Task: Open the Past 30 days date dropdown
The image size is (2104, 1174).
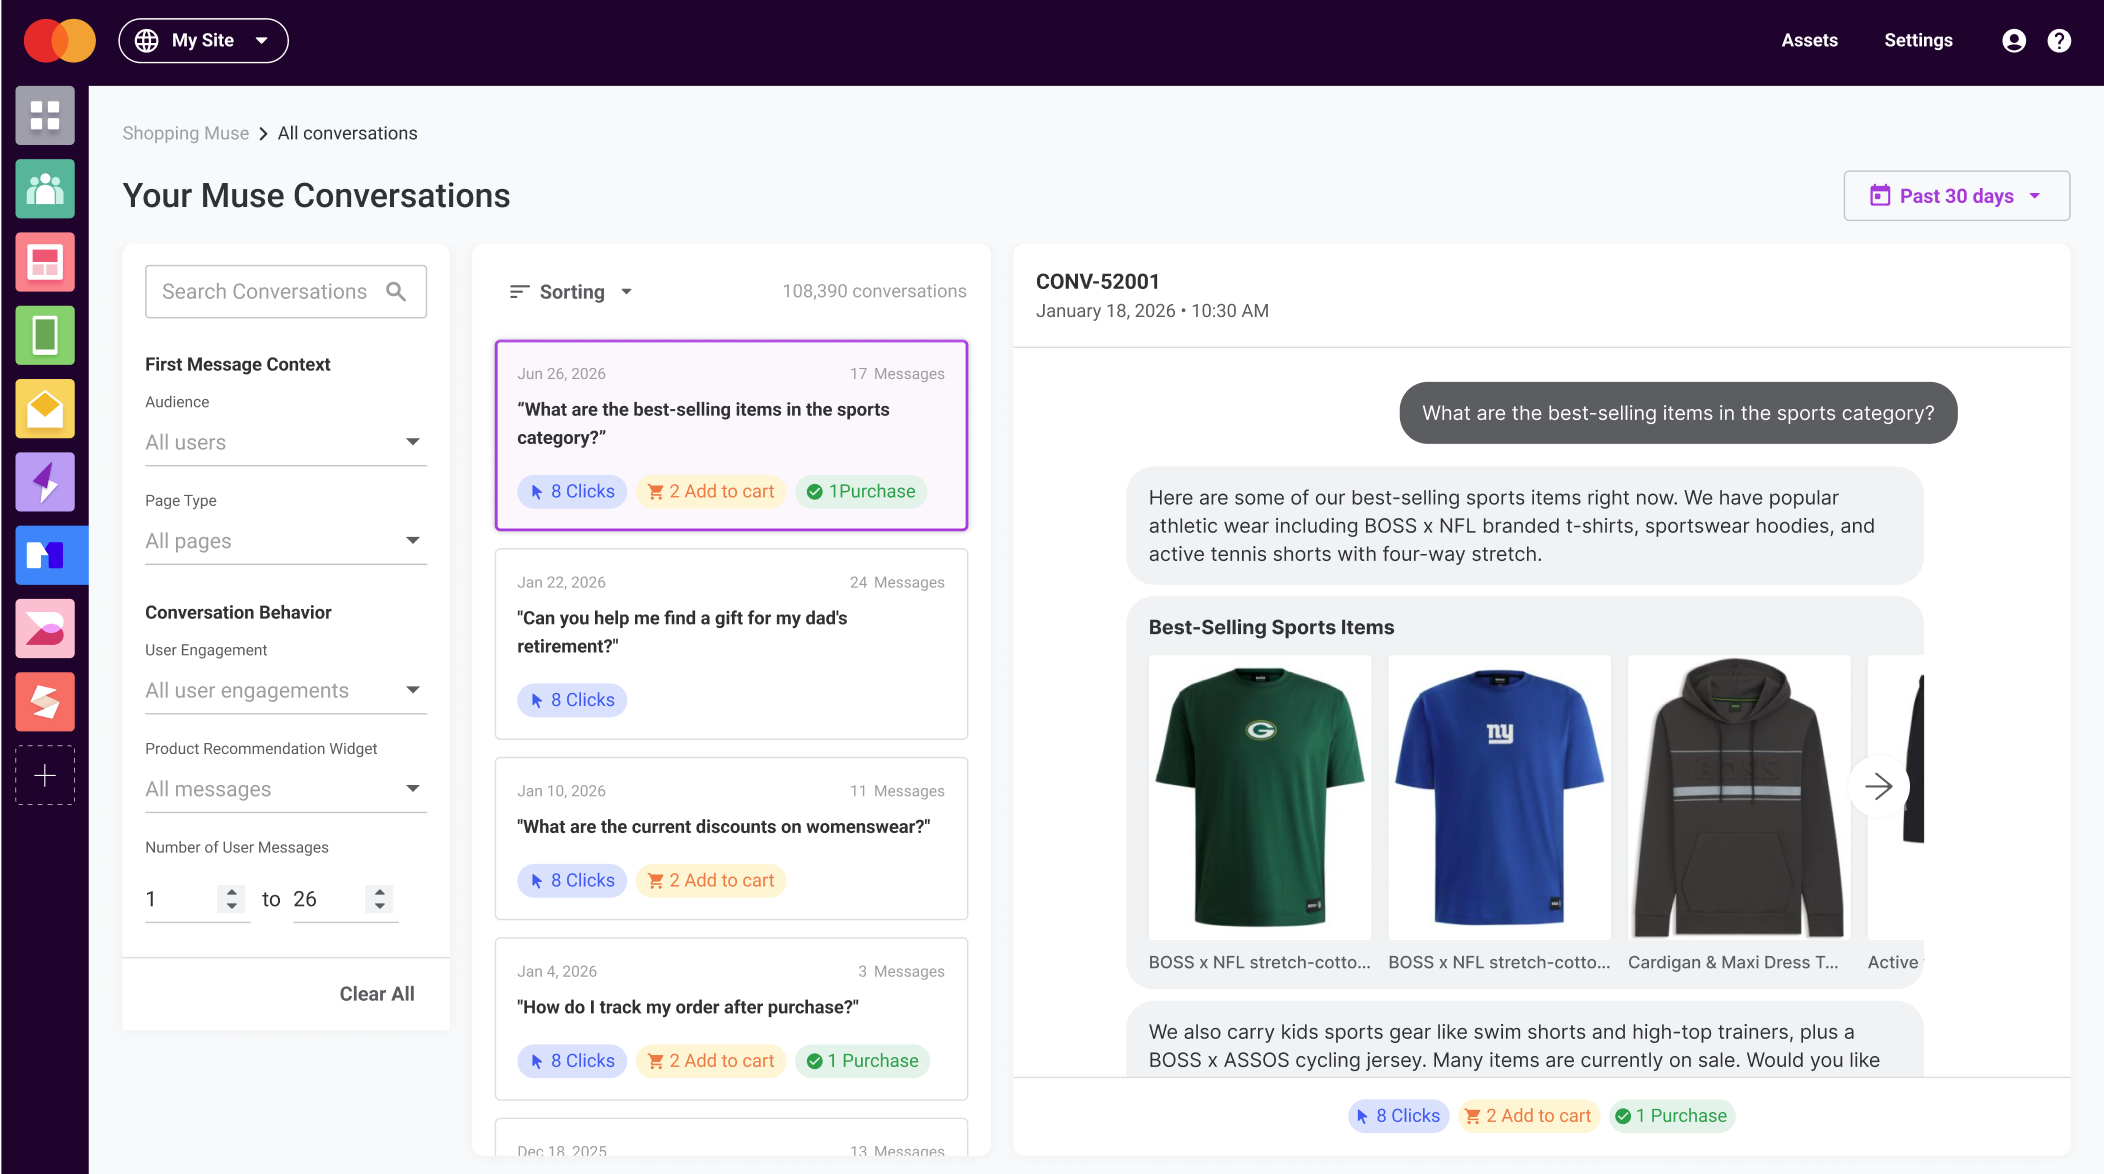Action: coord(1956,196)
